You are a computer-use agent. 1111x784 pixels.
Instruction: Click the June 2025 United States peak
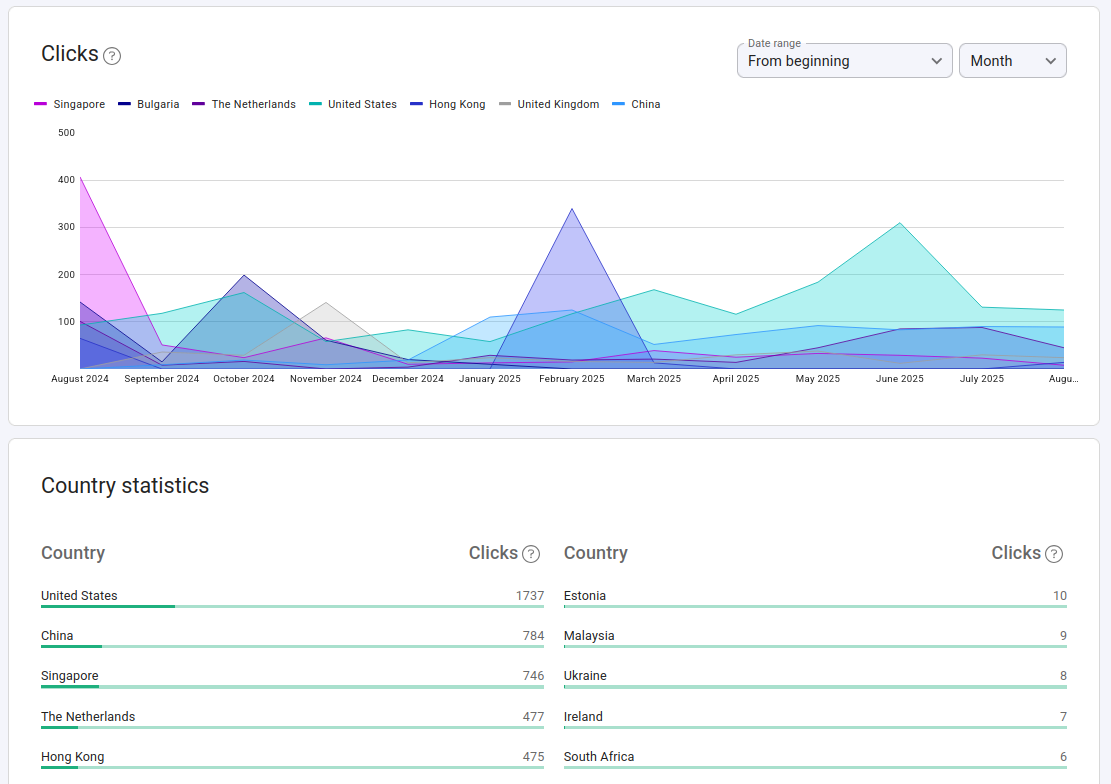[899, 223]
